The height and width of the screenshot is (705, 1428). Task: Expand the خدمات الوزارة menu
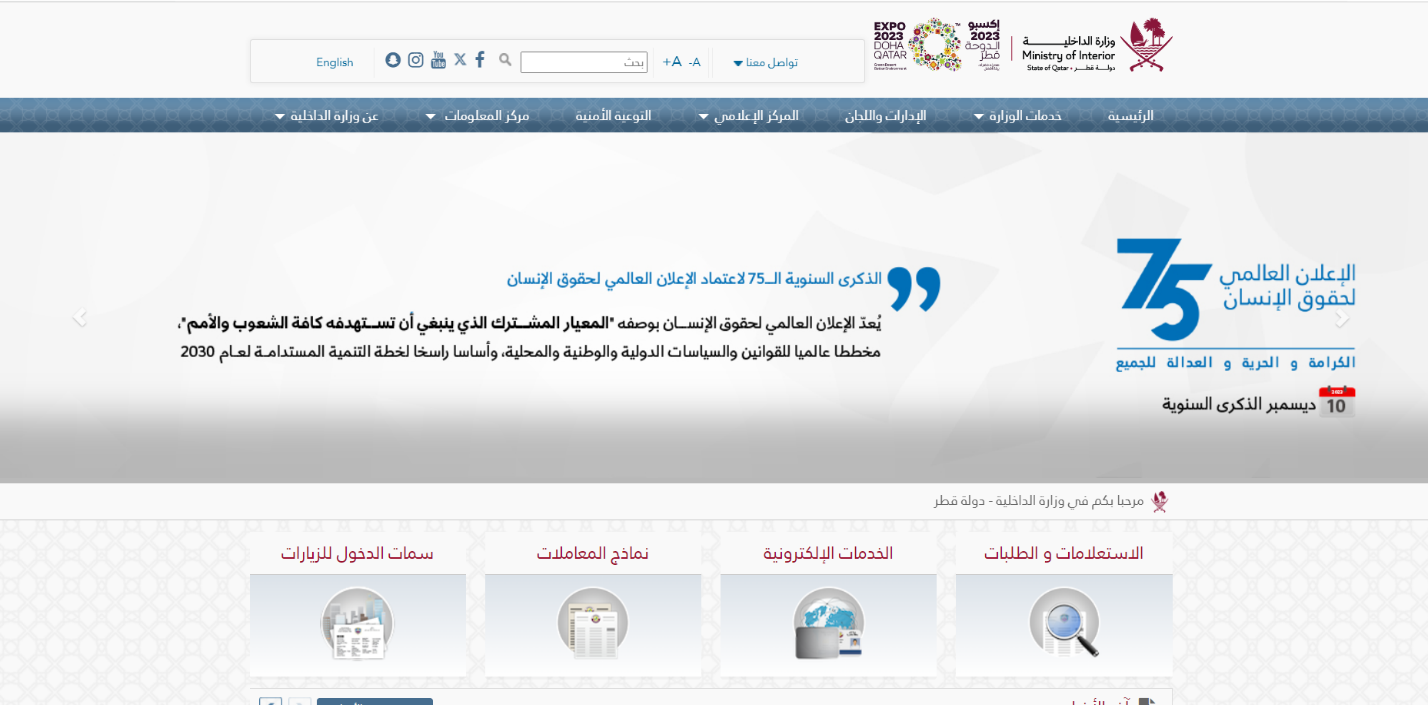1018,116
